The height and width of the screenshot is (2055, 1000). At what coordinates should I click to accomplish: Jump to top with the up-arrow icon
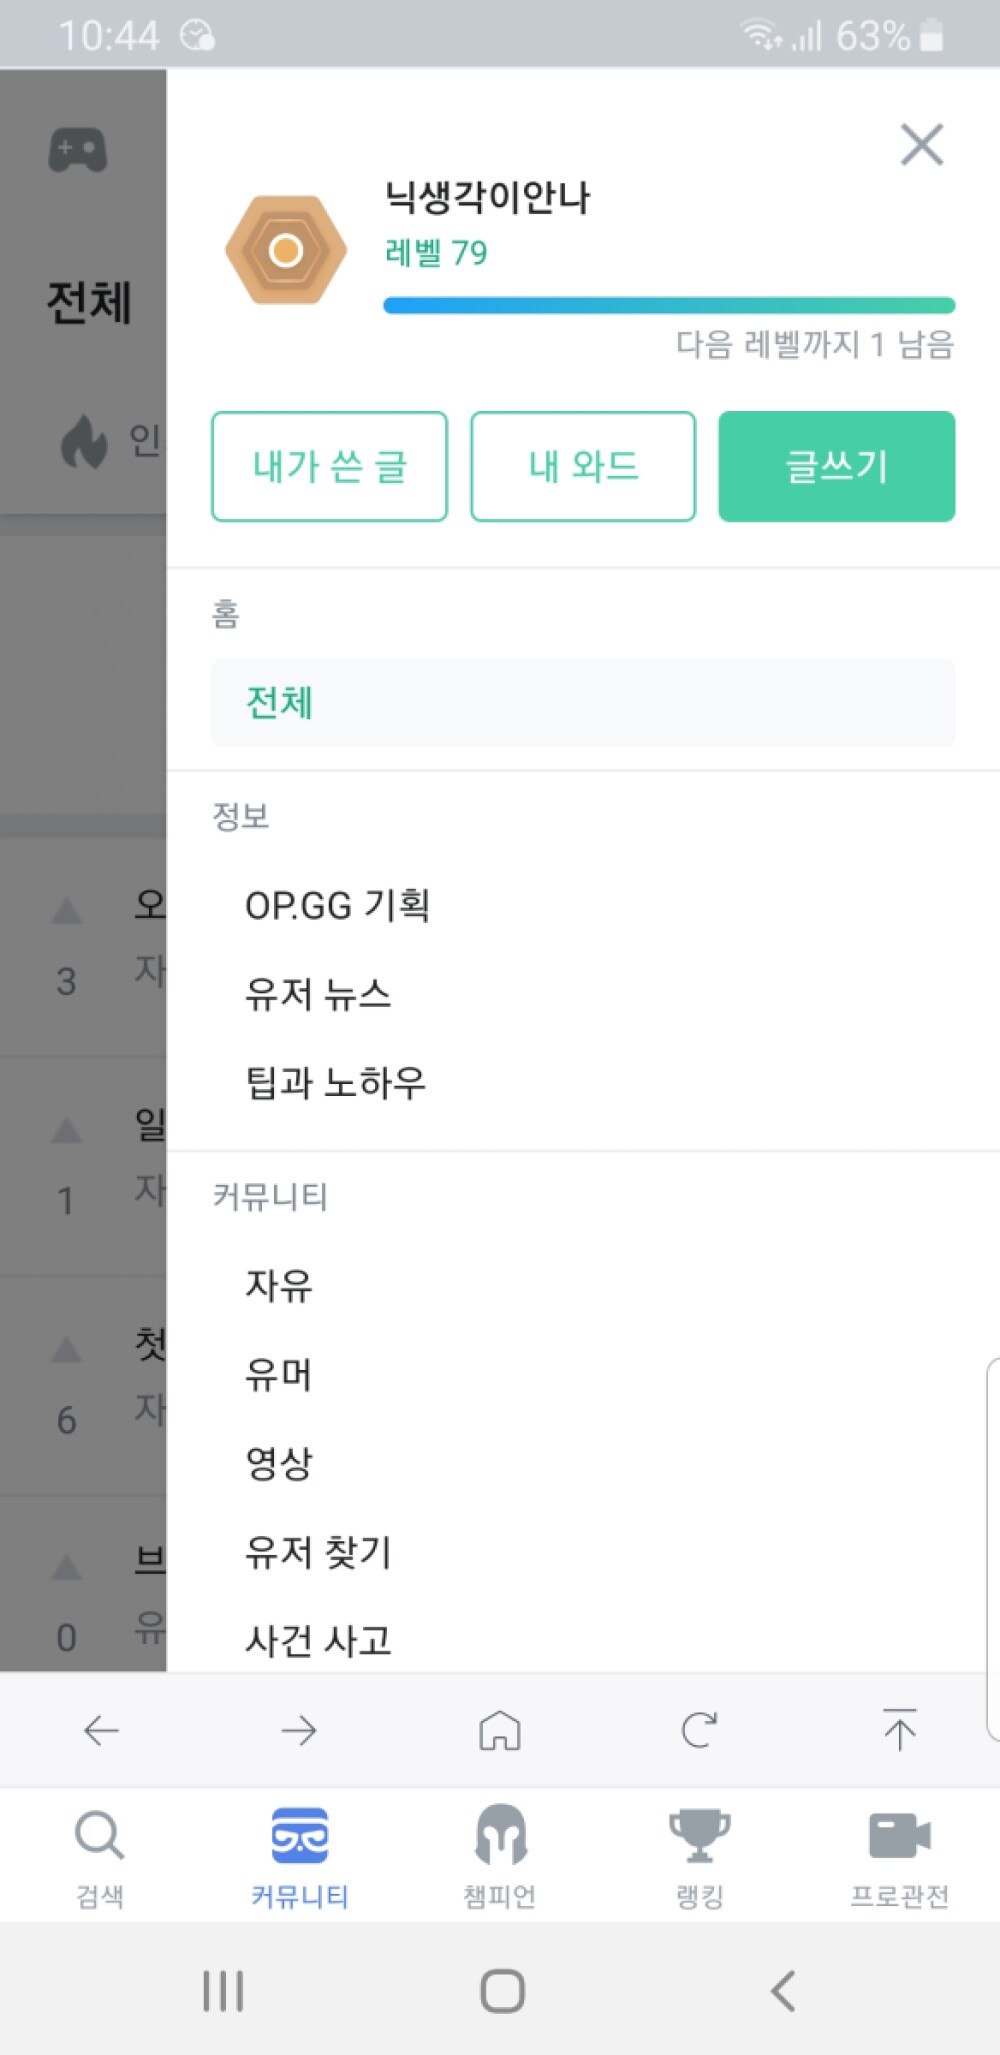click(x=899, y=1730)
